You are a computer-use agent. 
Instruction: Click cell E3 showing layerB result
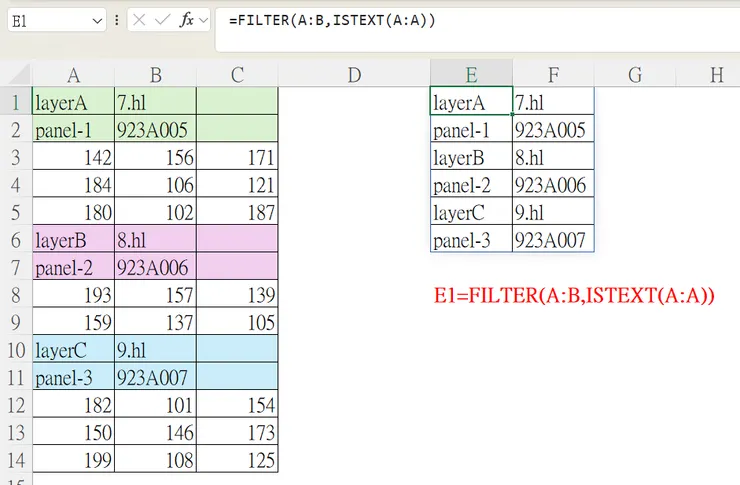[471, 156]
